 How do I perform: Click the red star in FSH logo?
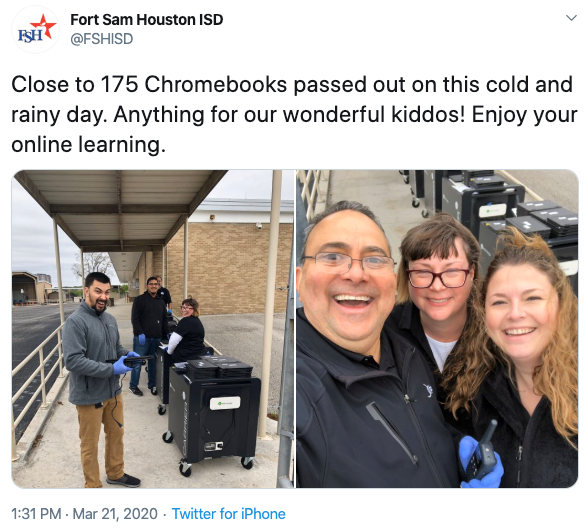click(44, 26)
